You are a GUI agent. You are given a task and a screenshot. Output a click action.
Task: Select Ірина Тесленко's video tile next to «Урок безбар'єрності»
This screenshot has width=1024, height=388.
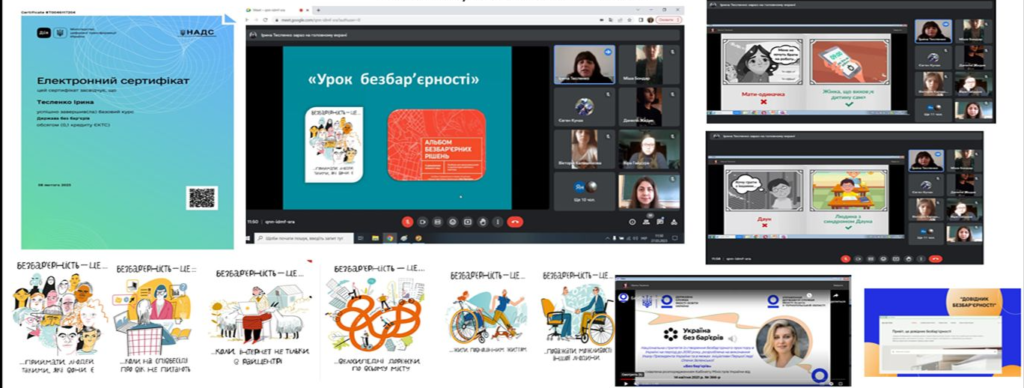tap(584, 64)
